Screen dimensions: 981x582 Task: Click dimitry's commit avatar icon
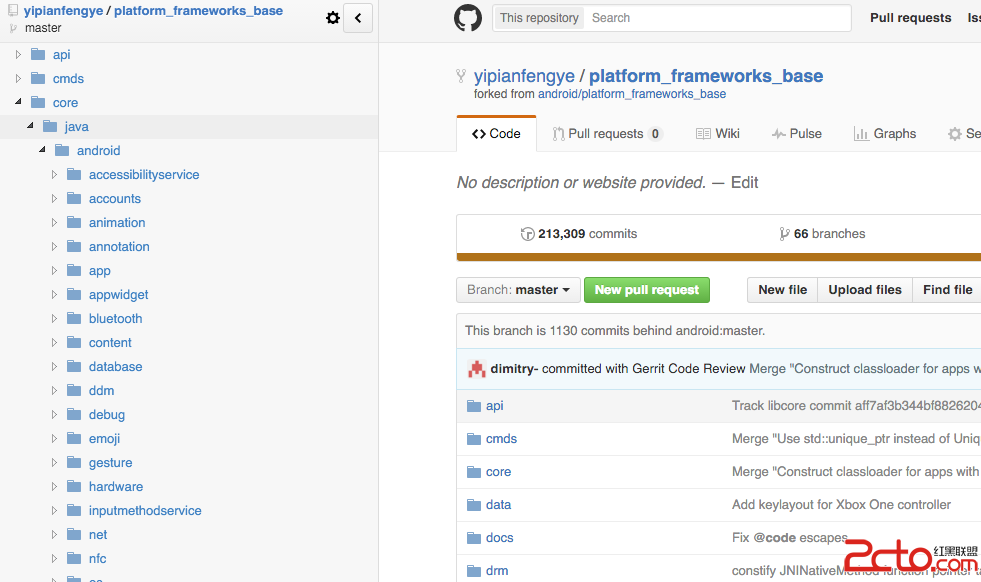(476, 369)
